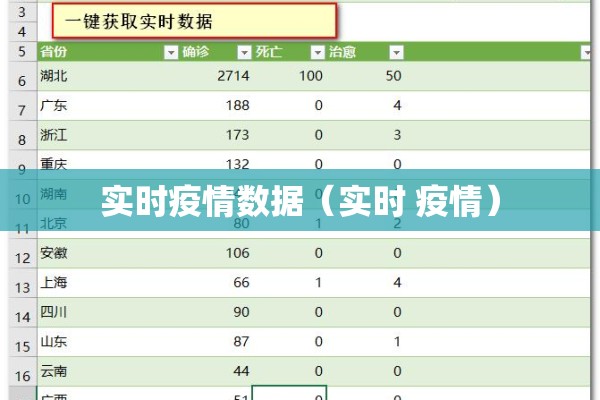This screenshot has width=600, height=400.
Task: Select the 100 deaths cell for 湖北
Action: pos(289,76)
